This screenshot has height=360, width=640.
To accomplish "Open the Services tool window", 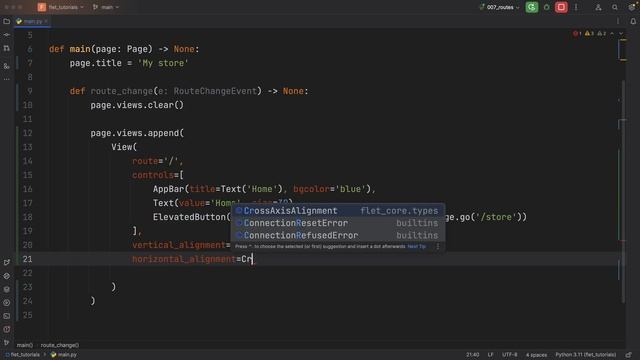I will point(7,303).
